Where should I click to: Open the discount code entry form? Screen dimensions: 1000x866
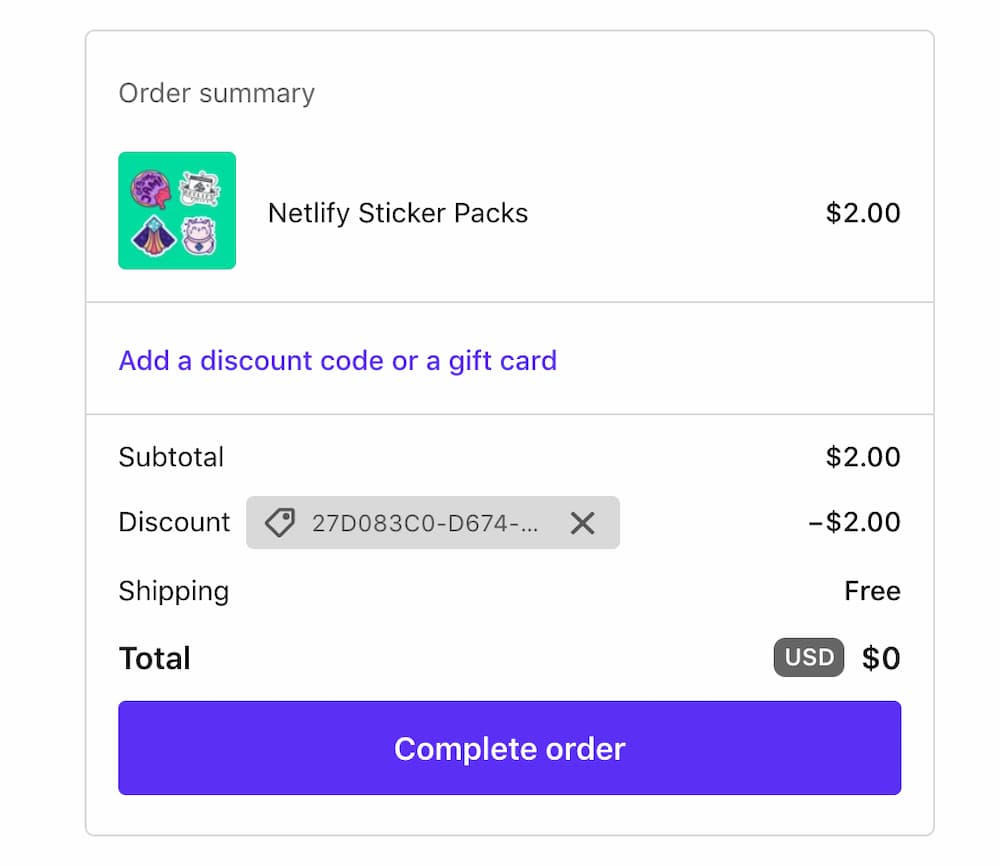pyautogui.click(x=337, y=360)
